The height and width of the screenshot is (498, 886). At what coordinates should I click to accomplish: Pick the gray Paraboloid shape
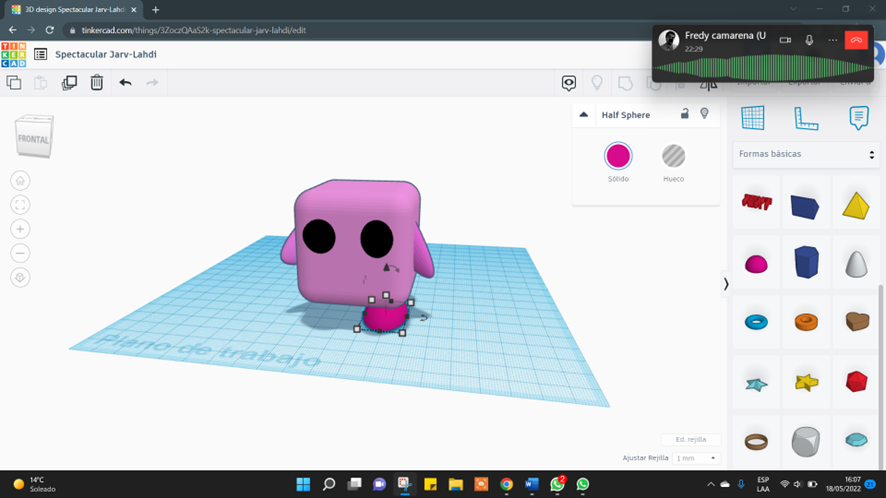click(856, 263)
